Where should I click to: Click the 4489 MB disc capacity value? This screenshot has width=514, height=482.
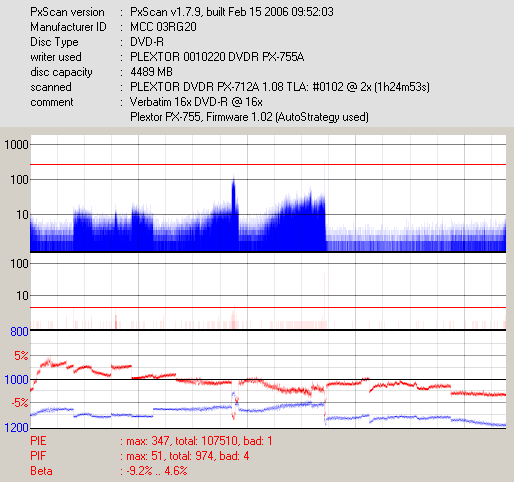151,72
